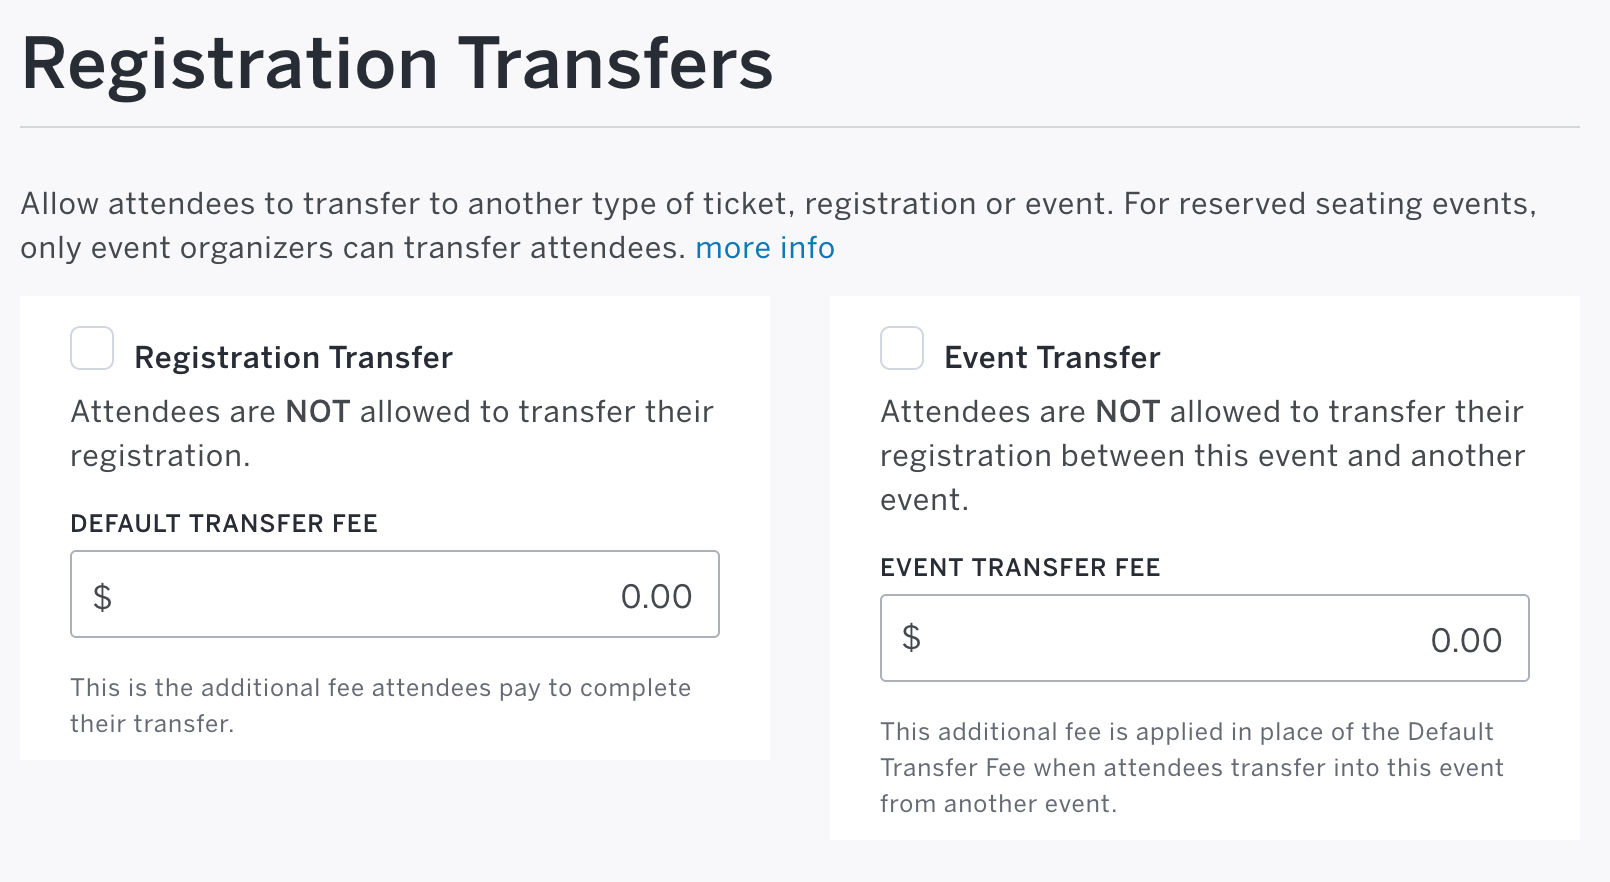
Task: Select the 0.00 value under Default Transfer Fee
Action: coord(655,594)
